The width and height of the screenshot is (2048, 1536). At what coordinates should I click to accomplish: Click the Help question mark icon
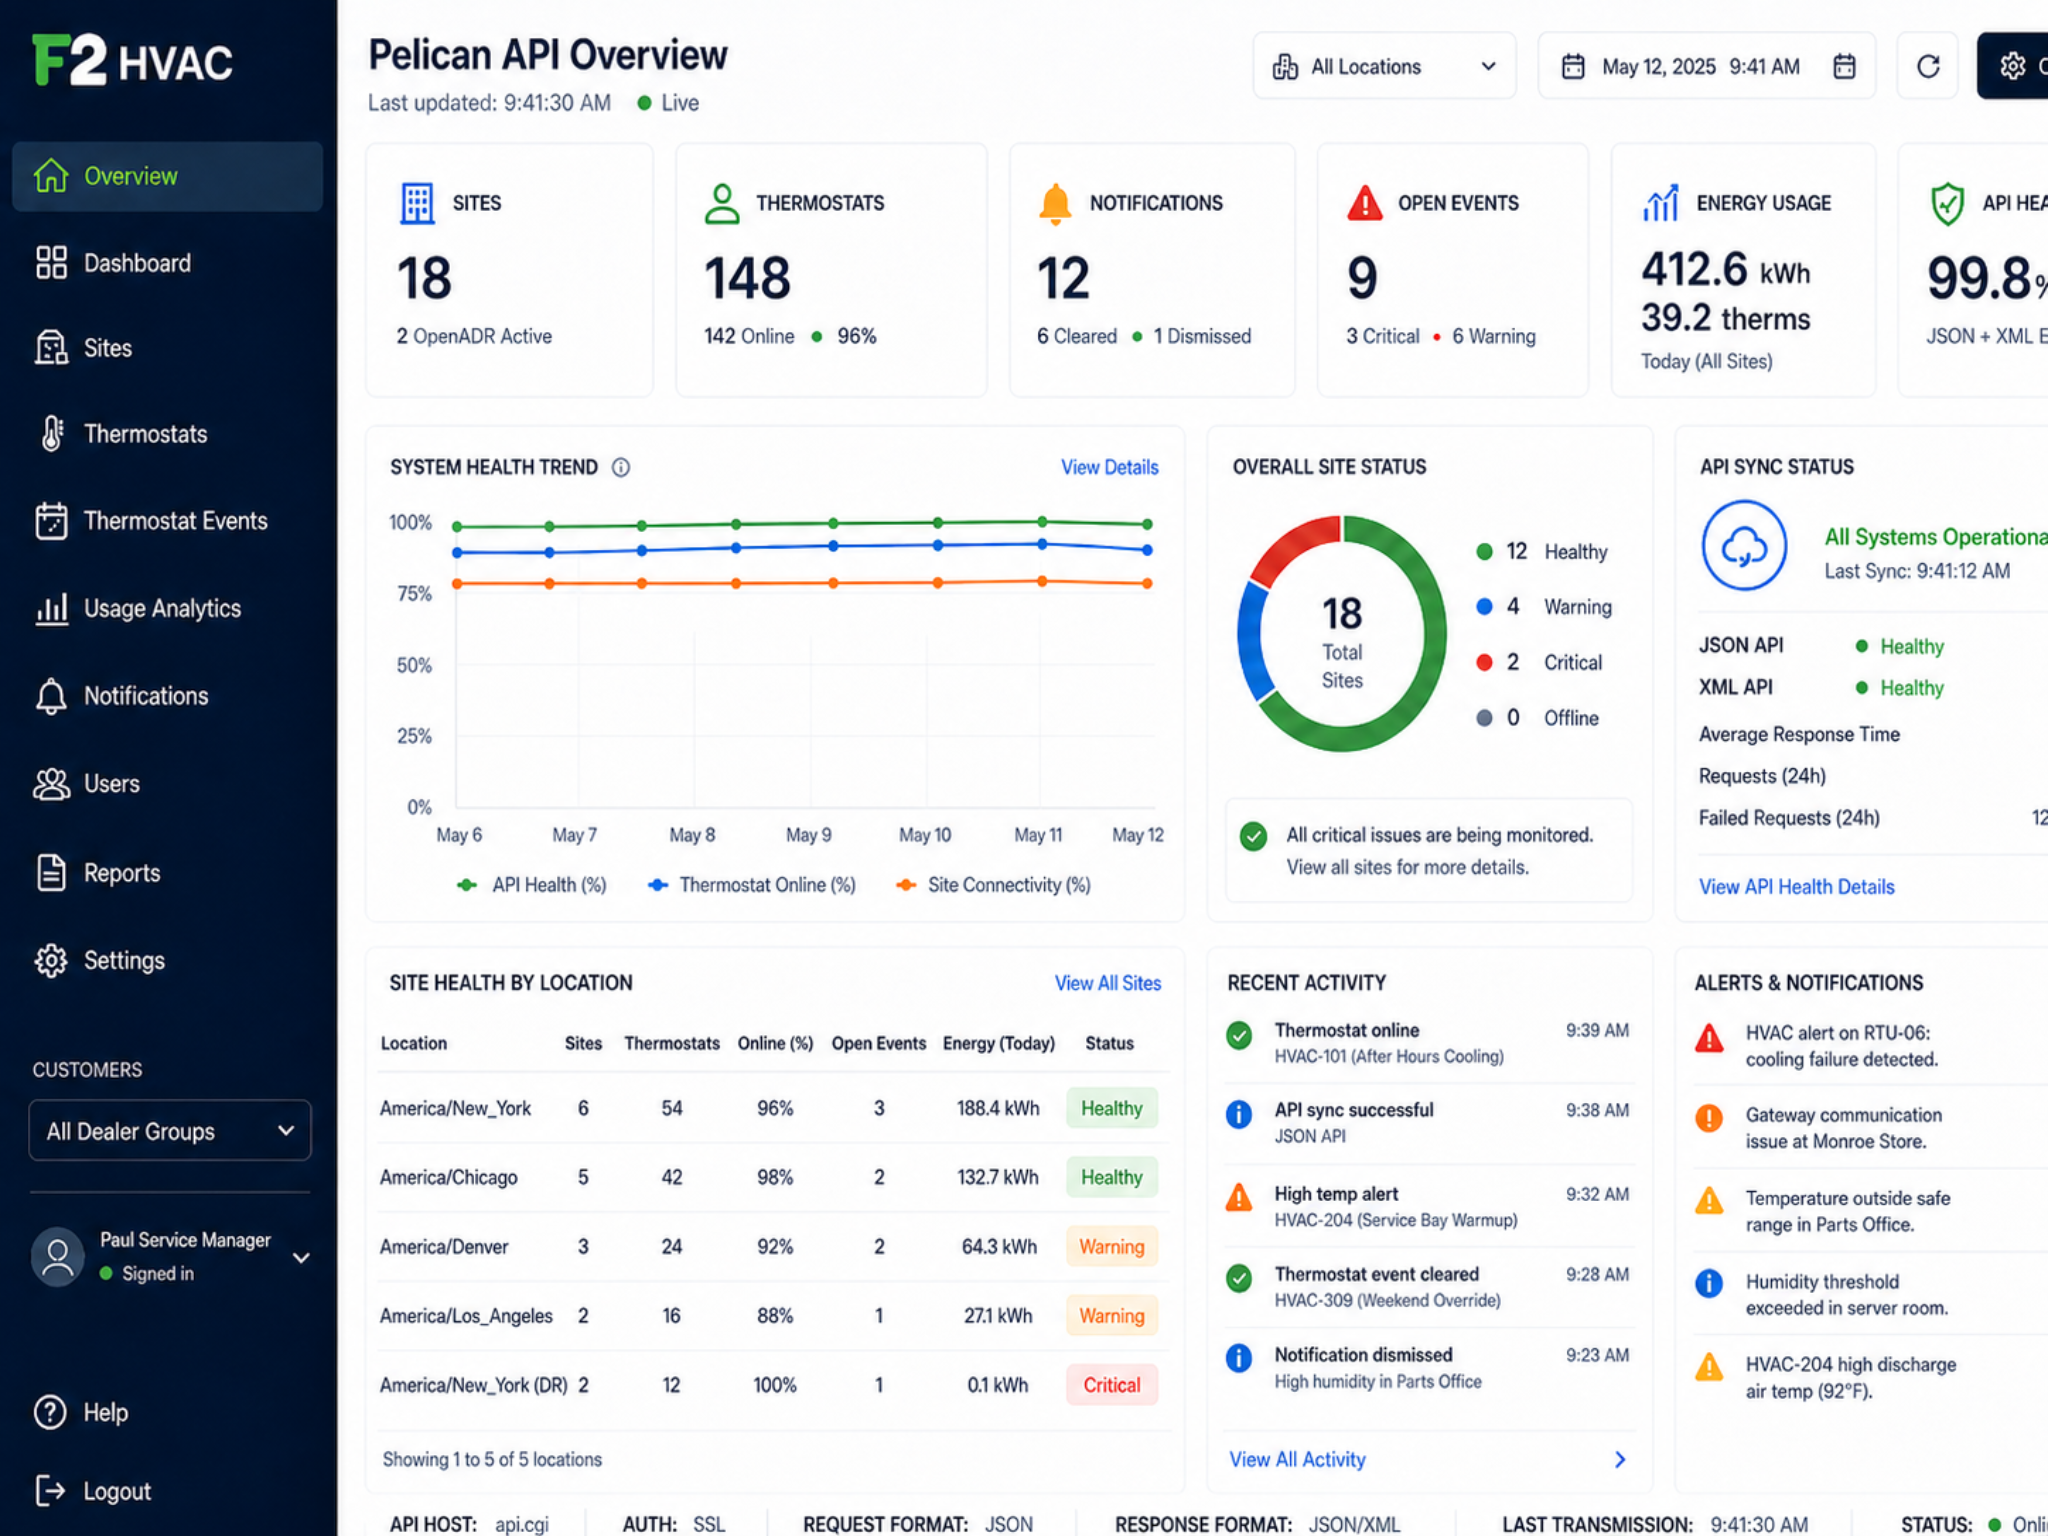pos(51,1412)
